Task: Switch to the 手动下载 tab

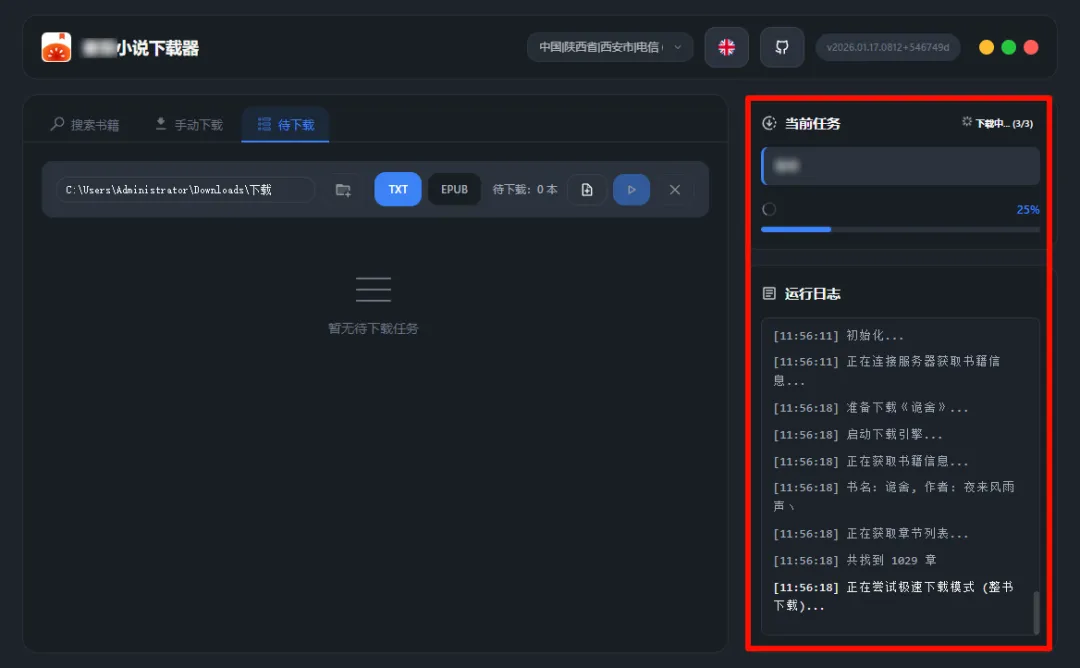Action: [189, 125]
